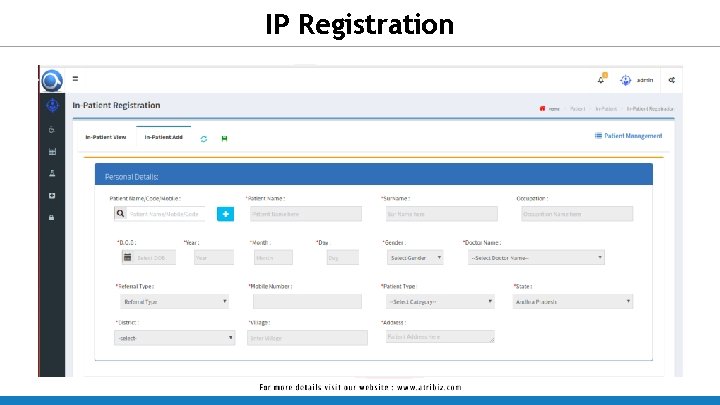The image size is (720, 405).
Task: Open the D.O.B calendar icon
Action: point(128,258)
